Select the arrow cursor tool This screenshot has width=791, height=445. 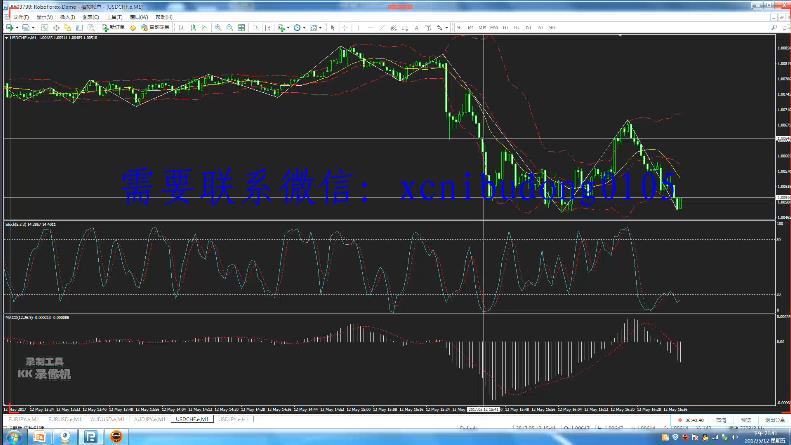pos(332,28)
